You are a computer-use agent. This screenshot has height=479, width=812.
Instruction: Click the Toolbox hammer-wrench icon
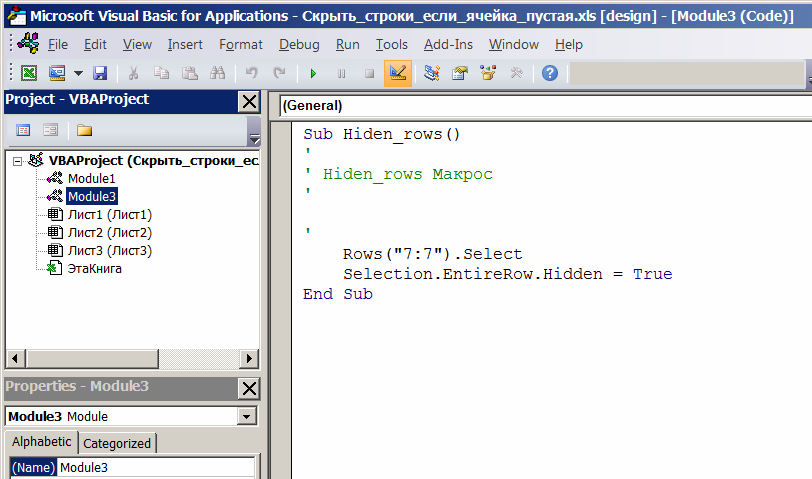point(516,73)
